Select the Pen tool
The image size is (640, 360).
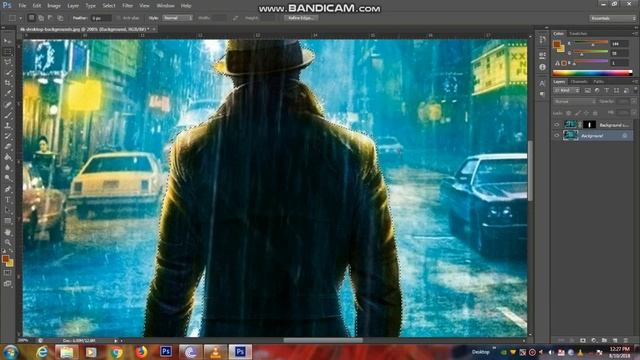point(7,189)
